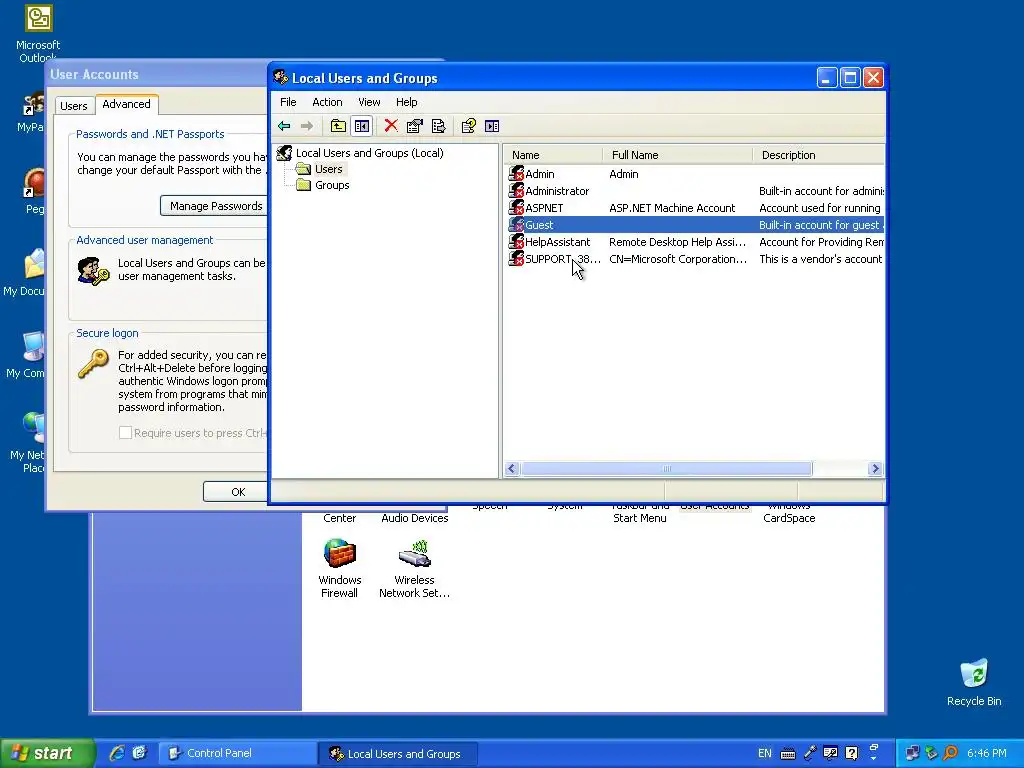Click the Admin full name cell
Viewport: 1024px width, 768px height.
(x=624, y=174)
